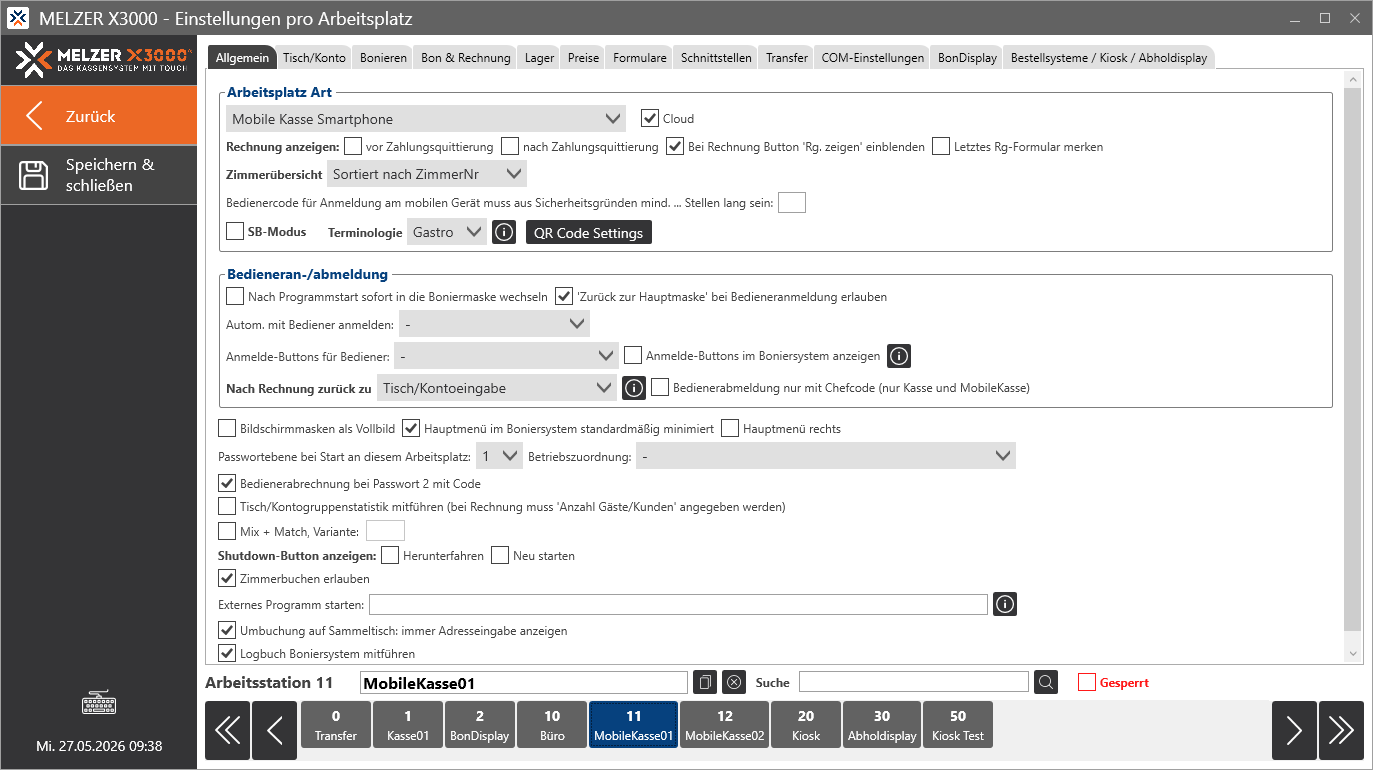Image resolution: width=1373 pixels, height=770 pixels.
Task: Open the Betriebszuordnung dropdown
Action: coord(826,456)
